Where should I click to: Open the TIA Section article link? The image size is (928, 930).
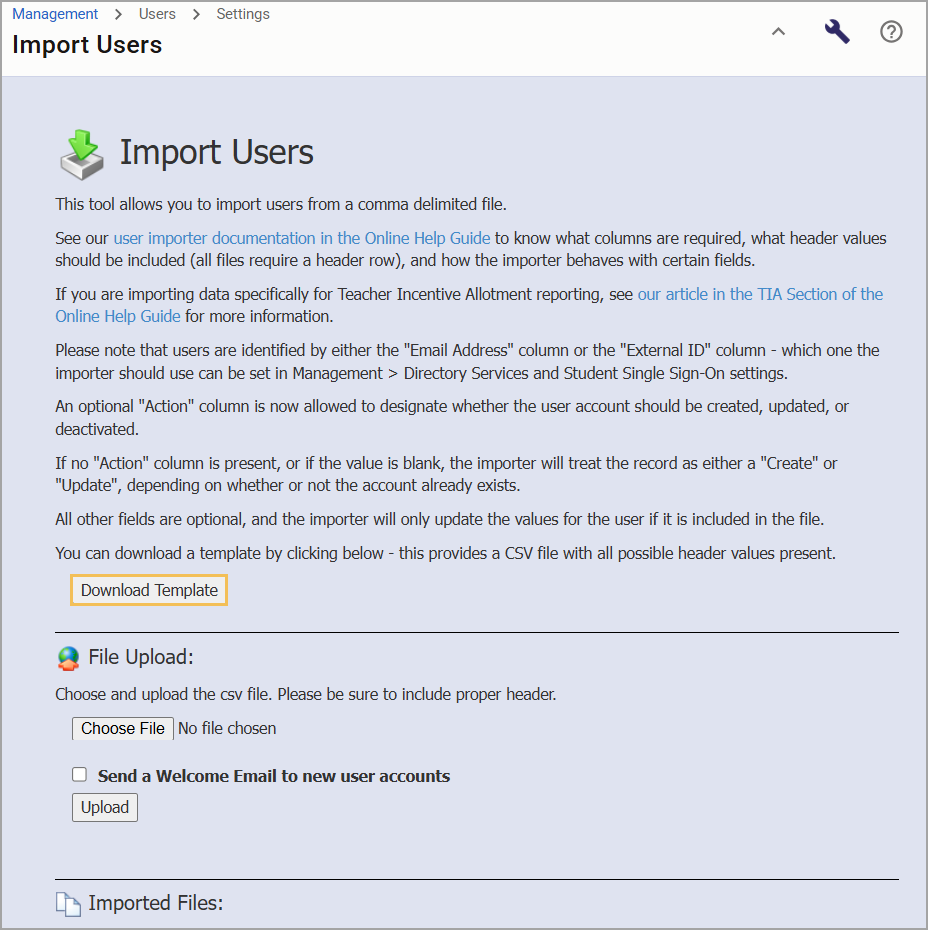pos(760,294)
